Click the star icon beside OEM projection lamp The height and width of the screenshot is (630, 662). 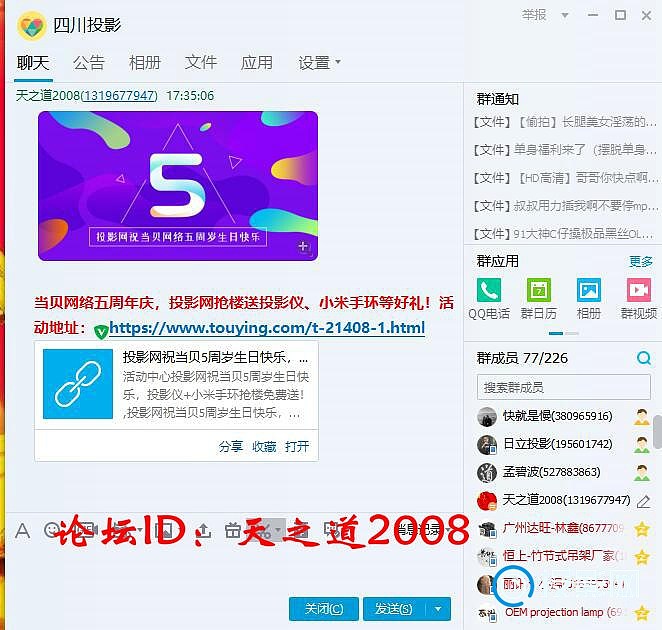[x=642, y=613]
